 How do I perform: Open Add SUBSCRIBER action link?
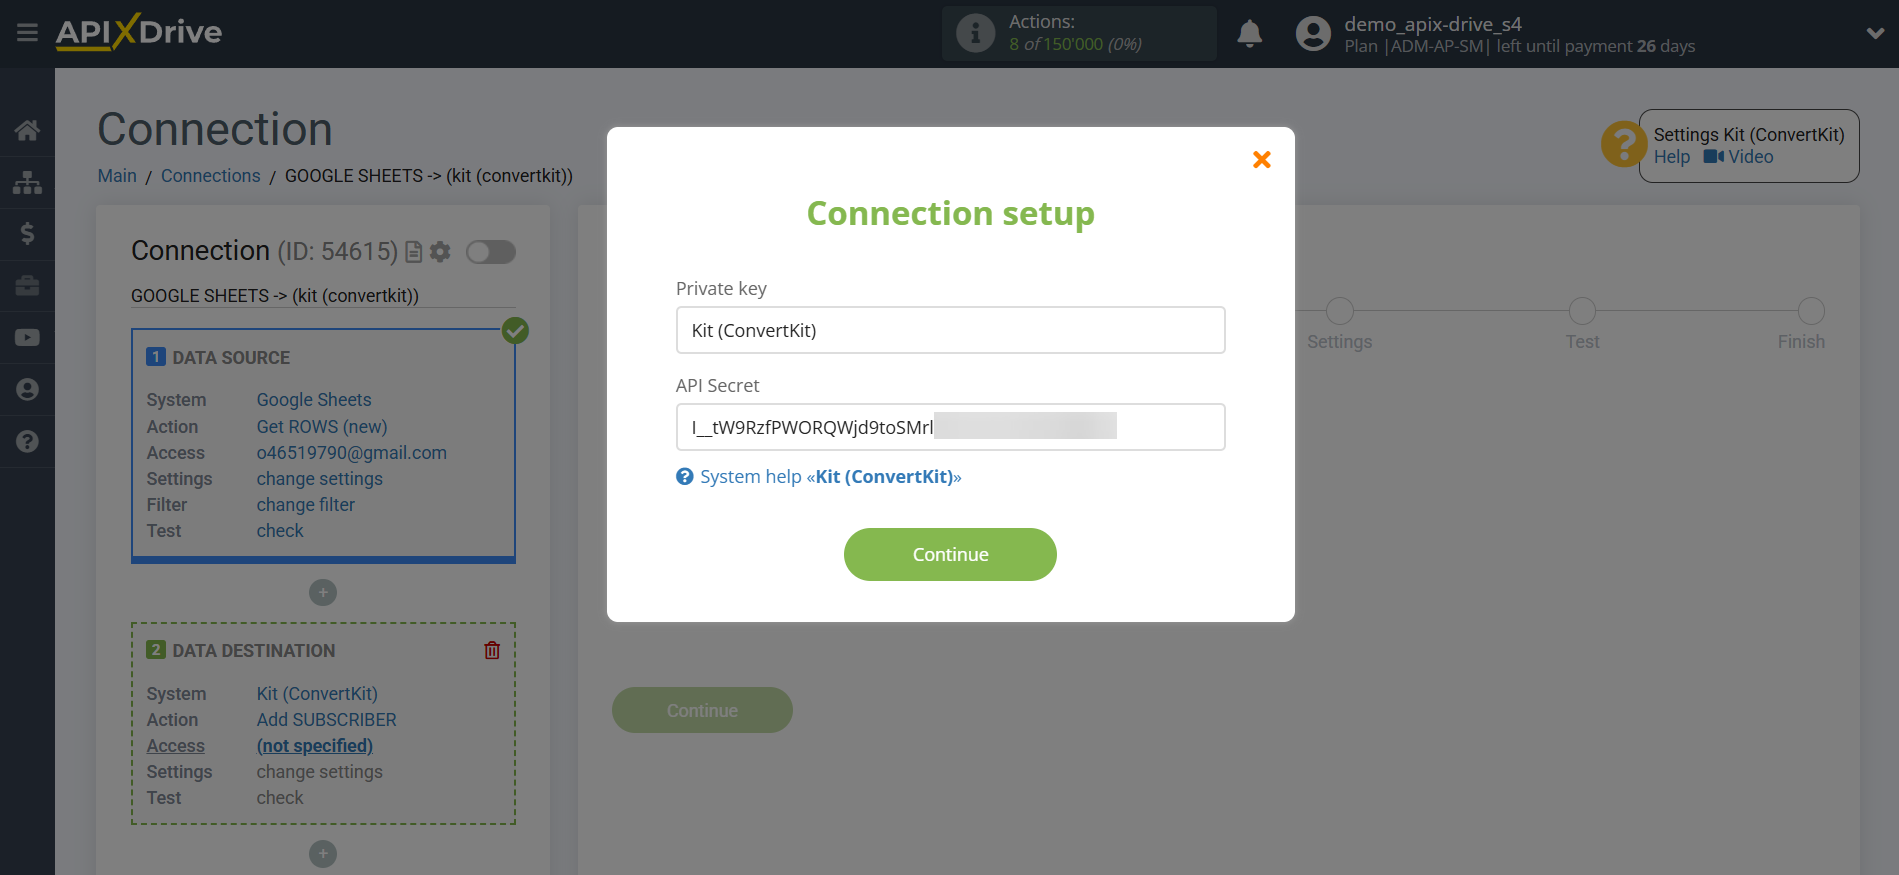click(x=327, y=720)
